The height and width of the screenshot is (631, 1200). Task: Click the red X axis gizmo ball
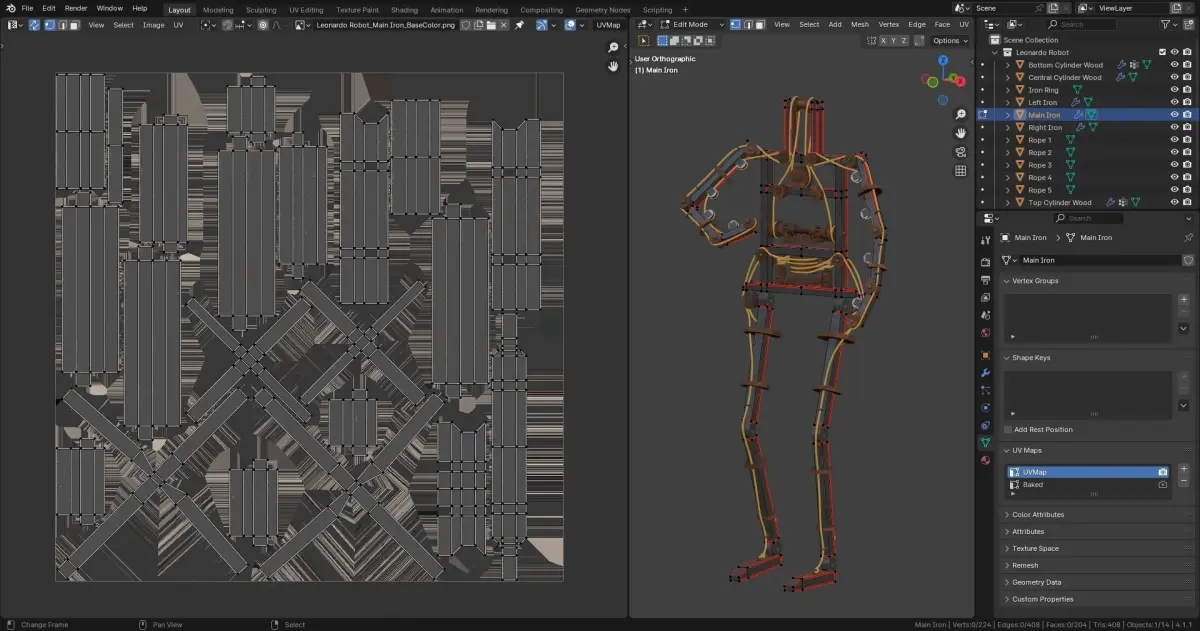coord(961,81)
